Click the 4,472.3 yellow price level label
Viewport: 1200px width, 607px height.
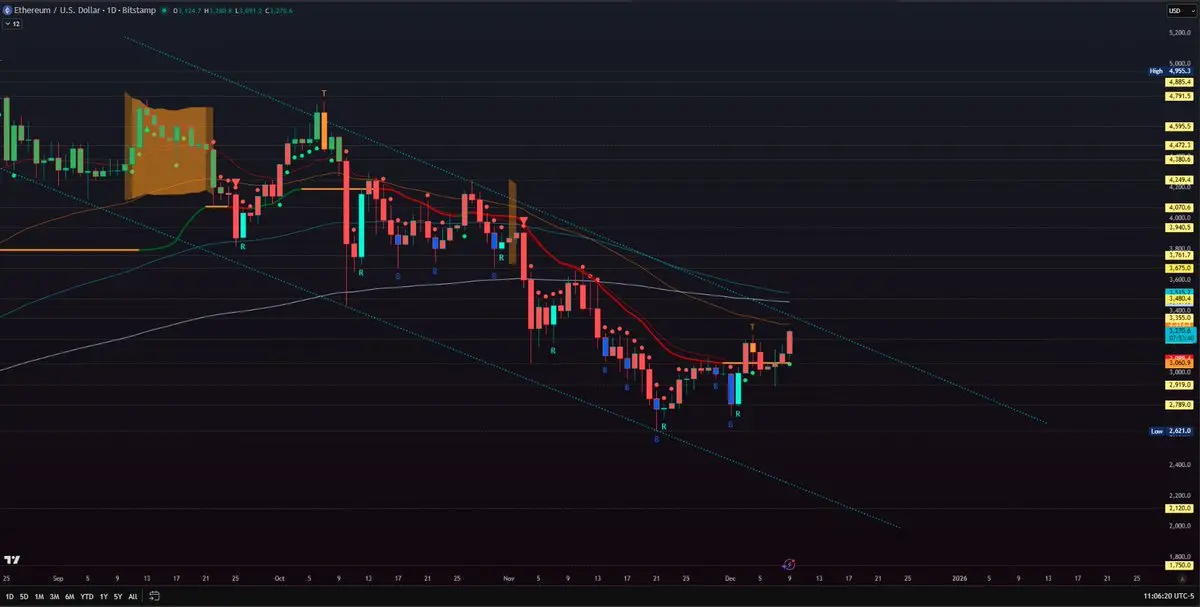pyautogui.click(x=1177, y=146)
